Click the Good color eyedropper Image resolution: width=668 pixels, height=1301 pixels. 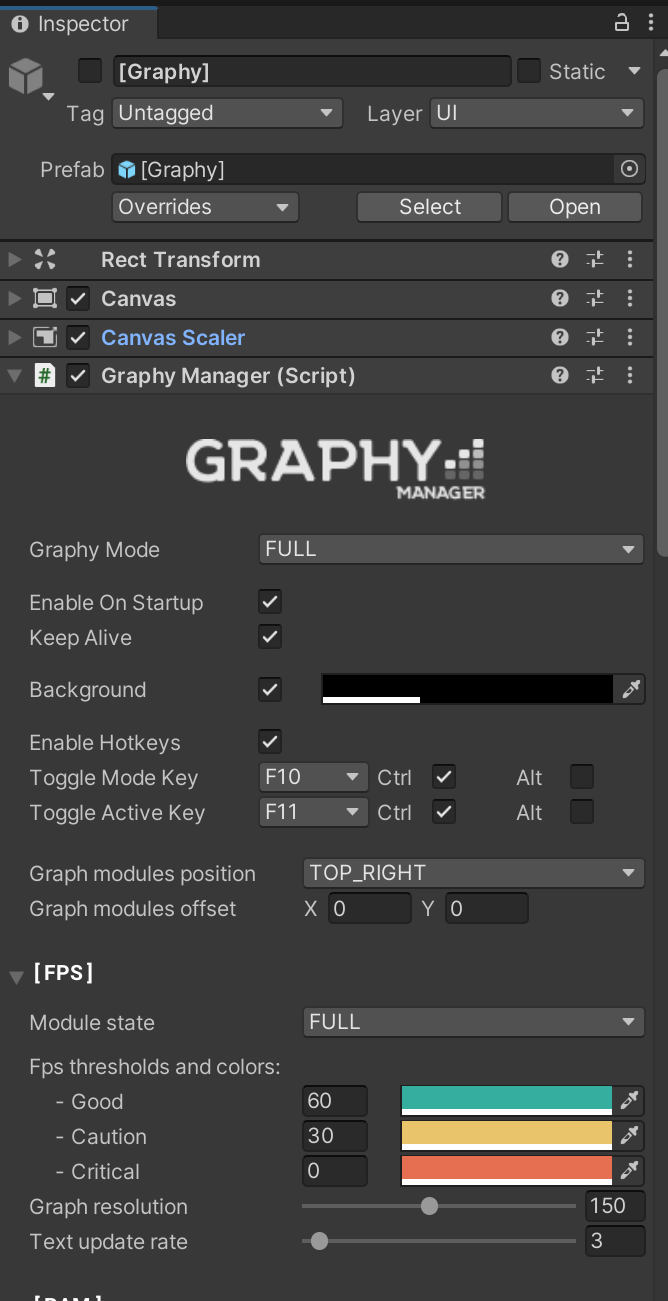coord(630,1101)
